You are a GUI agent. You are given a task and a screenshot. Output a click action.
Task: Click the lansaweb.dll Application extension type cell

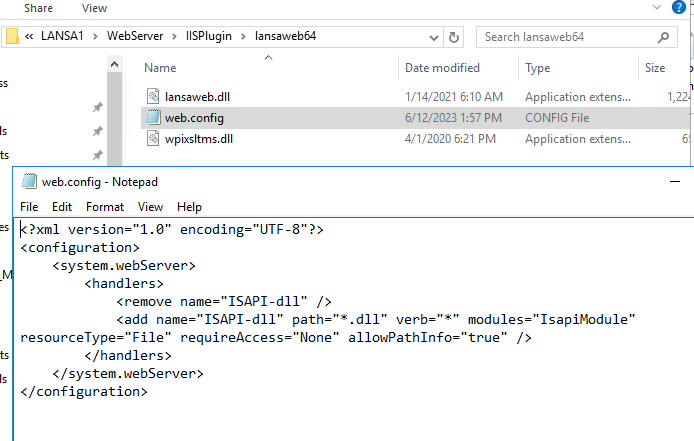578,97
